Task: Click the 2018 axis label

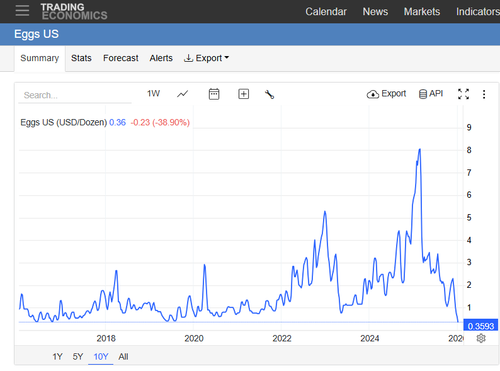Action: coord(106,339)
